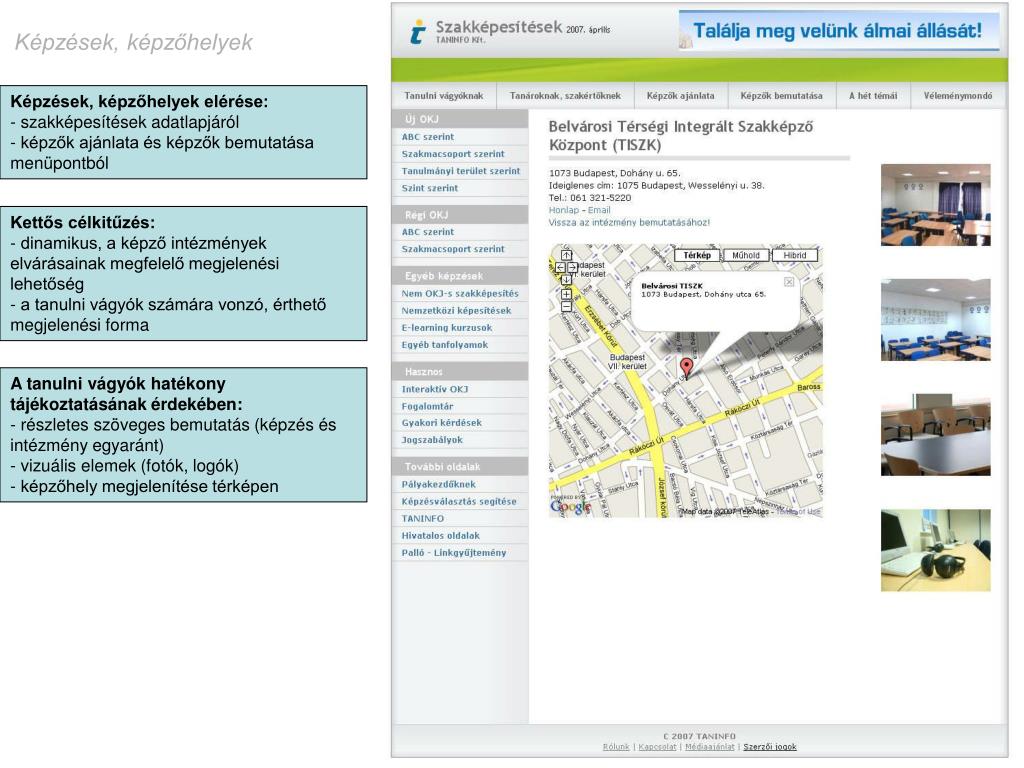Click the map pan up arrow
Image resolution: width=1024 pixels, height=768 pixels.
(x=566, y=255)
